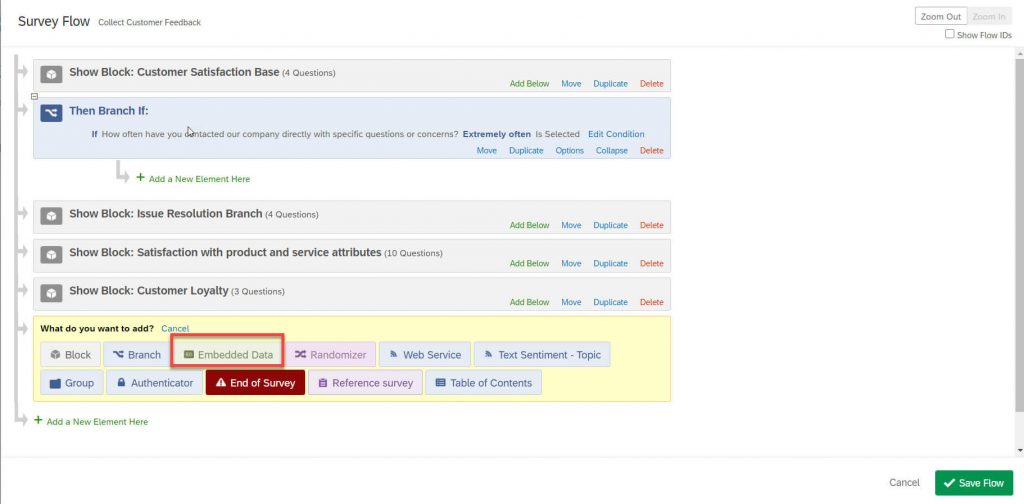
Task: Delete the Customer Satisfaction Base block
Action: click(x=652, y=84)
